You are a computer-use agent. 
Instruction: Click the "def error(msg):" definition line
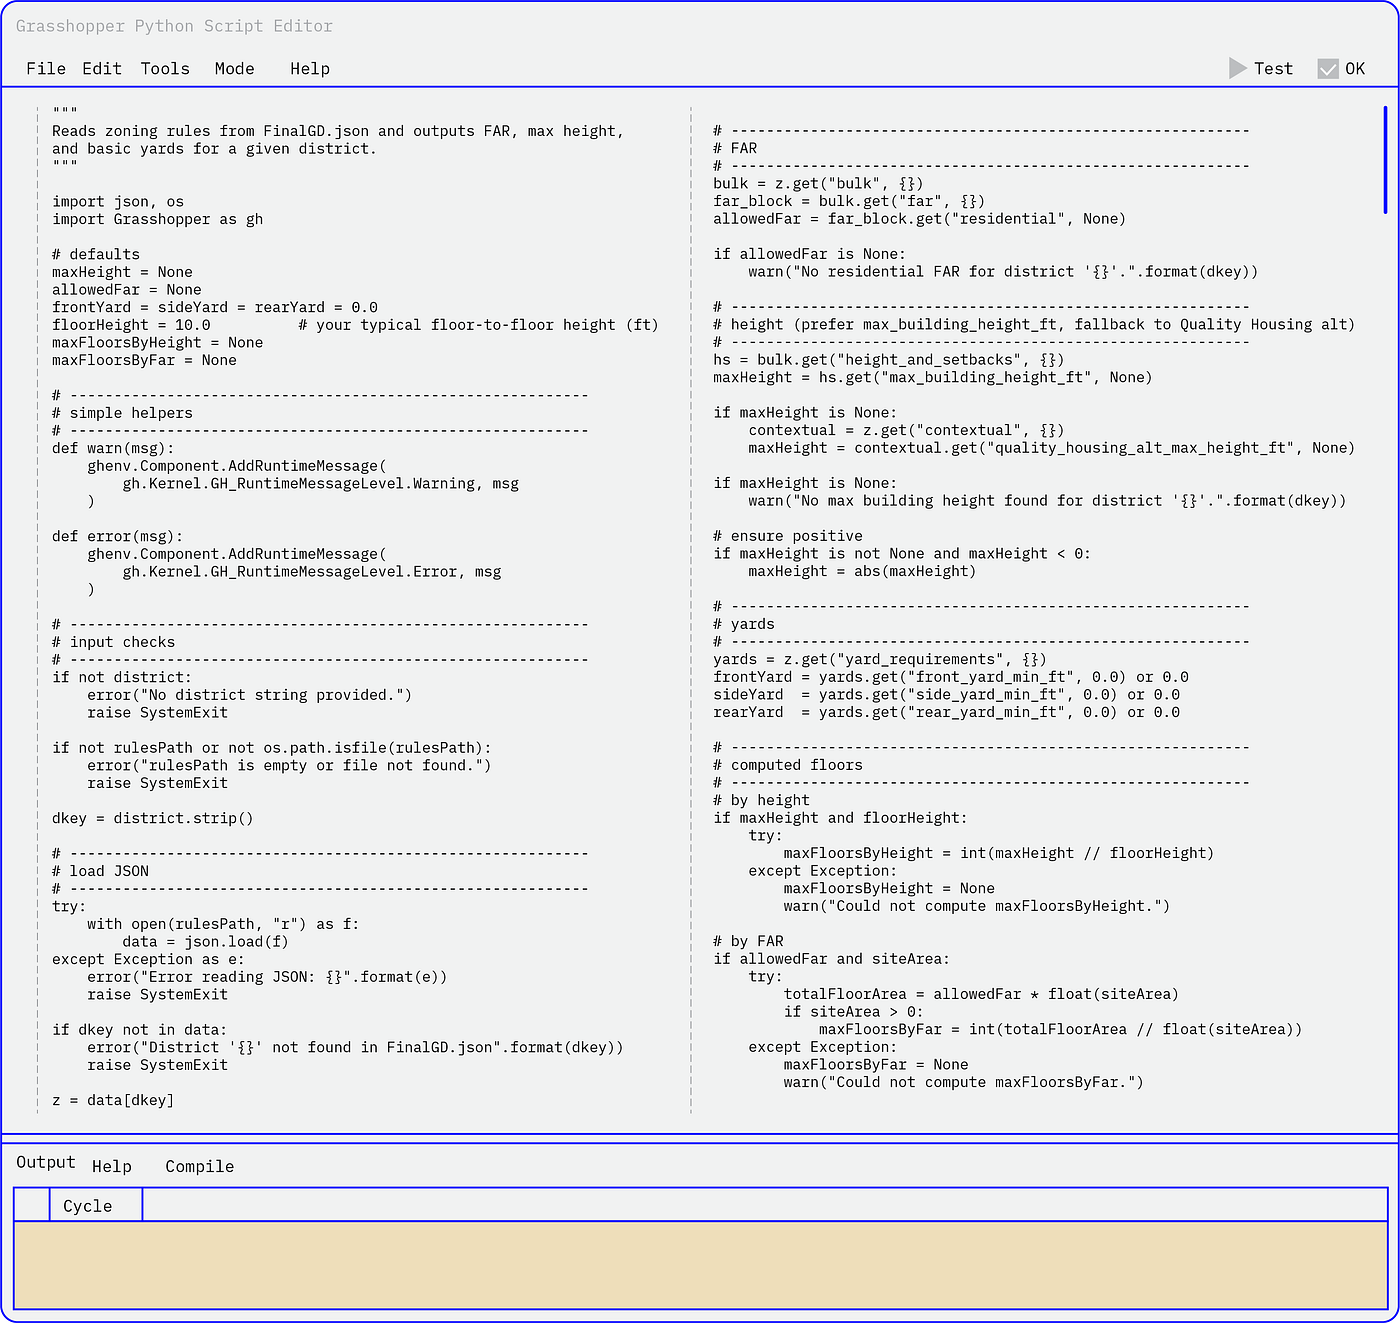pyautogui.click(x=118, y=536)
